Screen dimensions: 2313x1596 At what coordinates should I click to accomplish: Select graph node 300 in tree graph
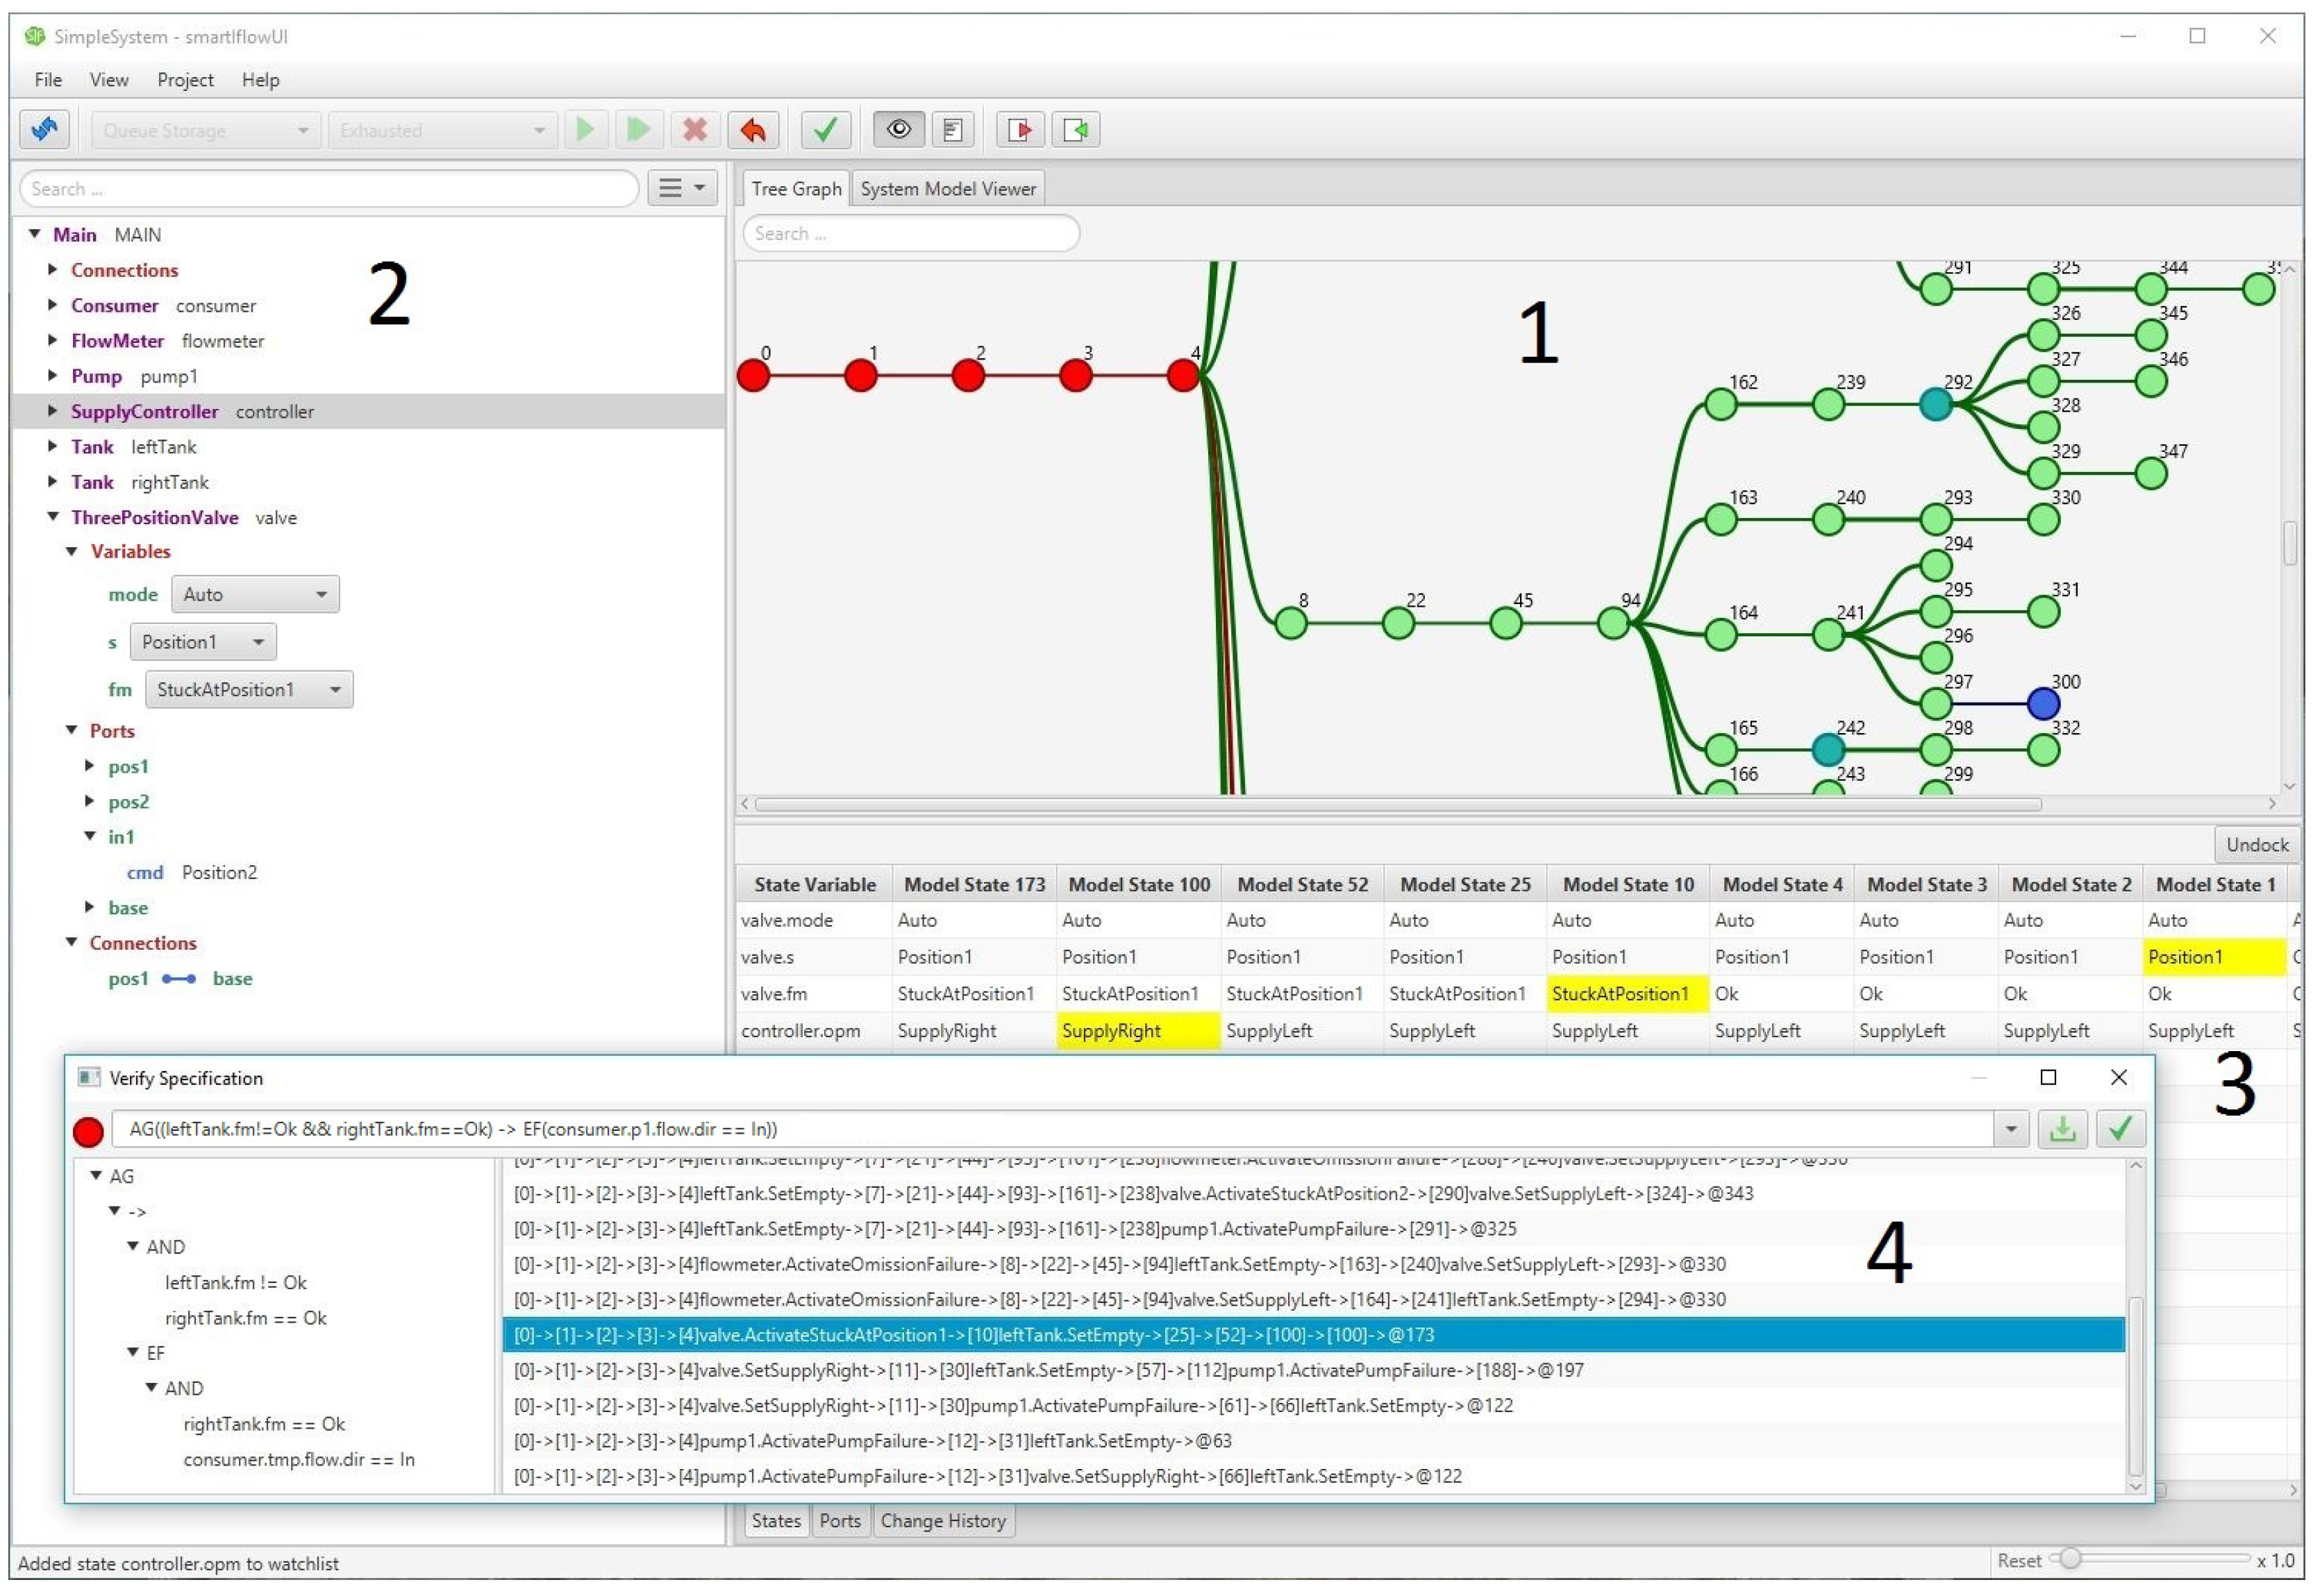[2042, 704]
